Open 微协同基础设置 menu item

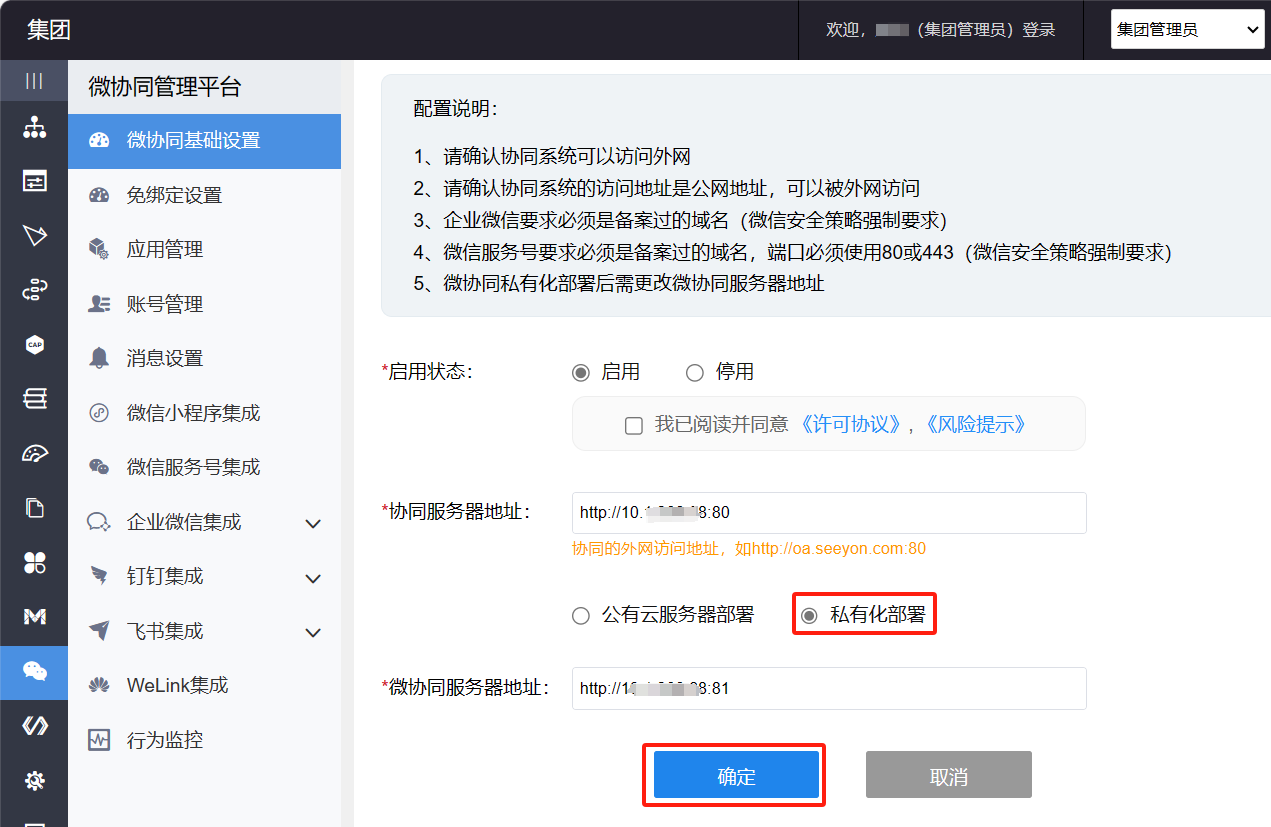pyautogui.click(x=204, y=141)
